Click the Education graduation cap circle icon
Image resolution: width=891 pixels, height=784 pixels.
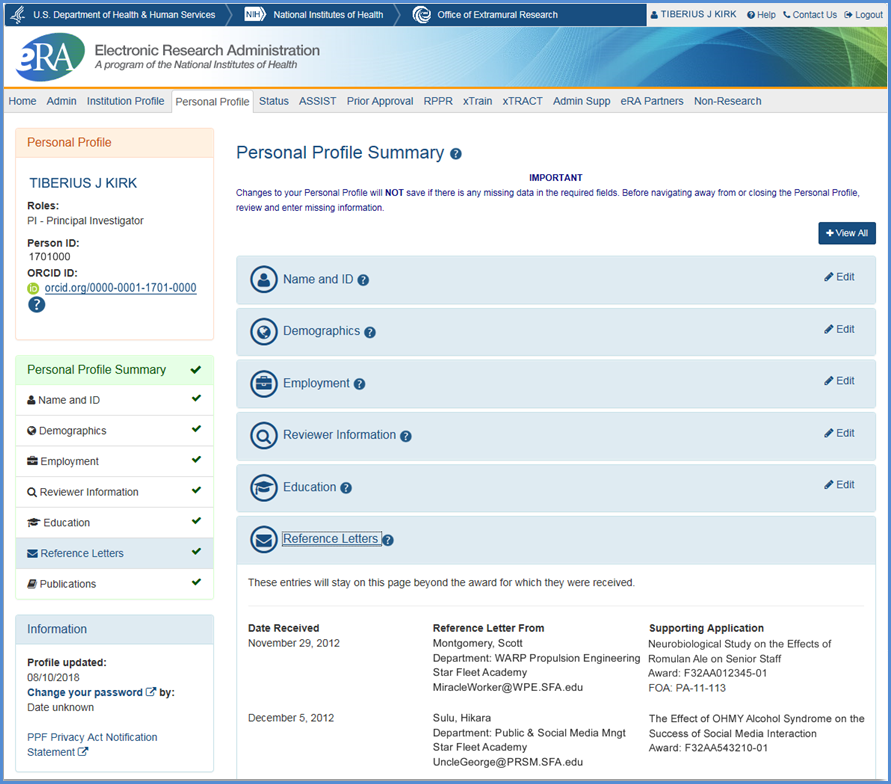pyautogui.click(x=264, y=487)
